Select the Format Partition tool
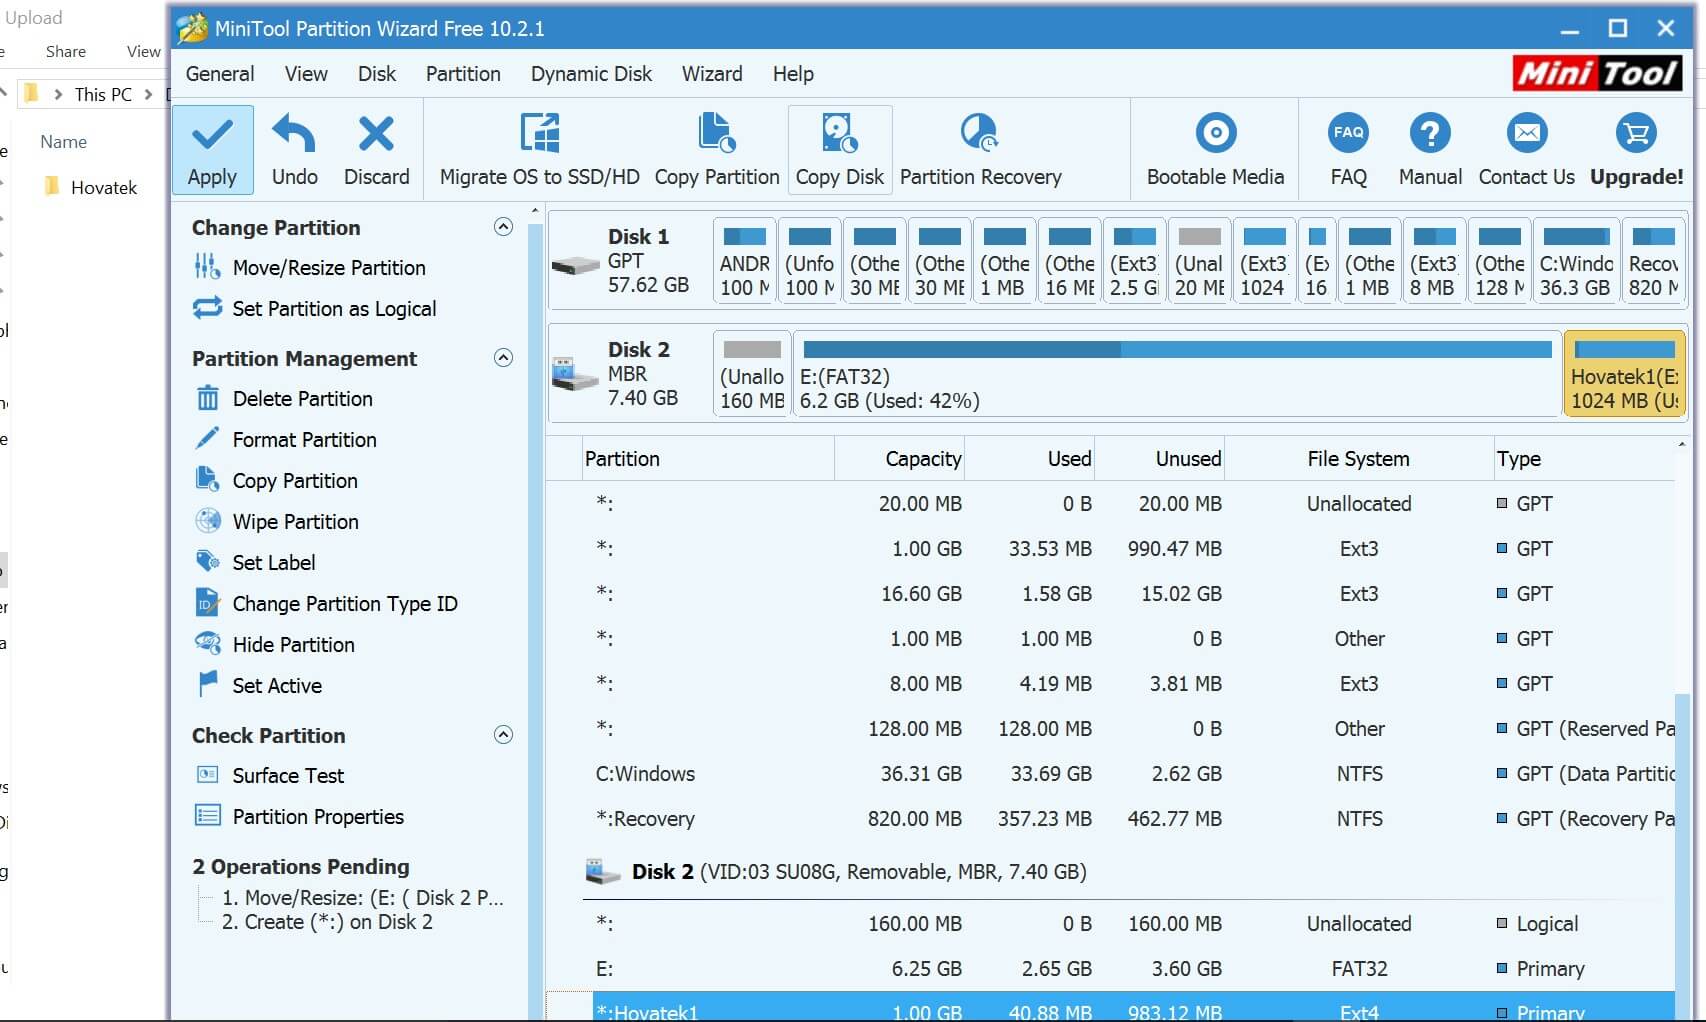 tap(305, 439)
